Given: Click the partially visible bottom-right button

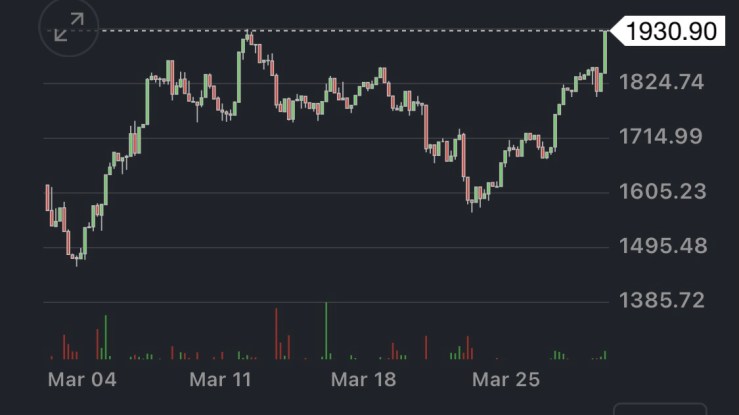Looking at the screenshot, I should (x=660, y=408).
